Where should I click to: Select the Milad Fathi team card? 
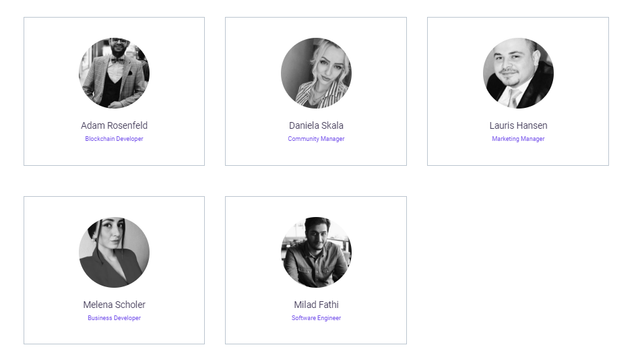click(316, 270)
